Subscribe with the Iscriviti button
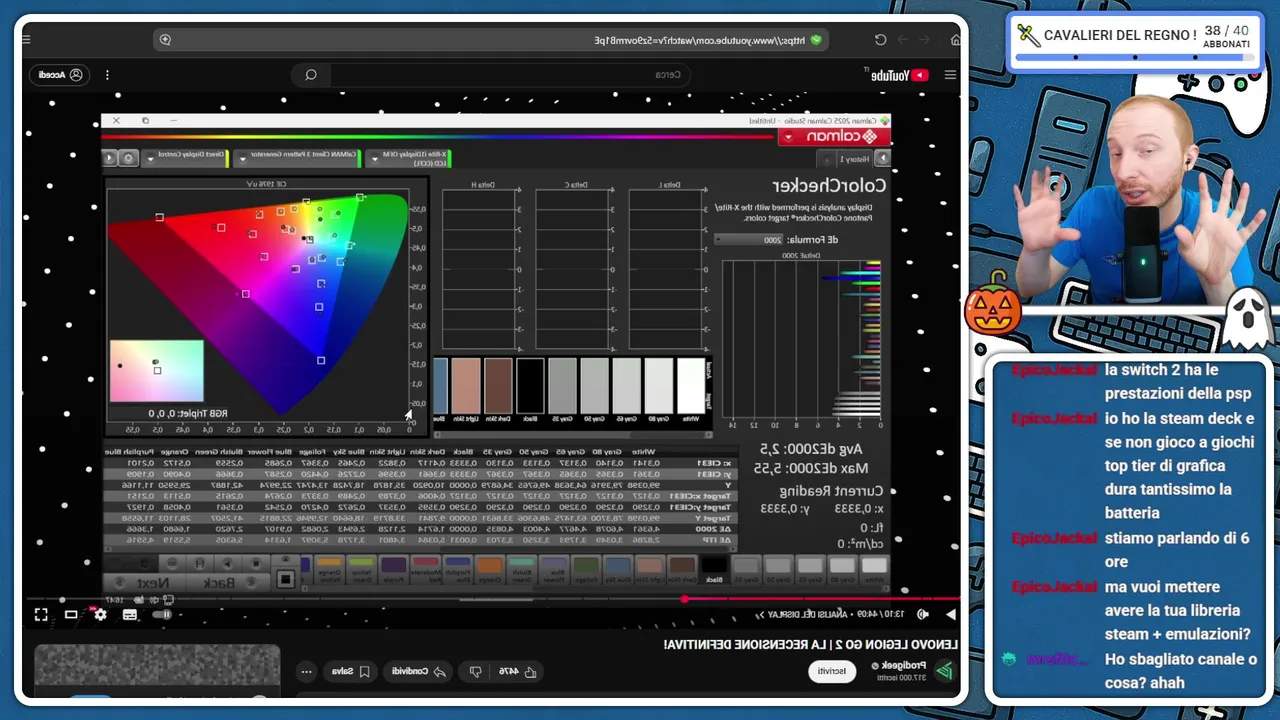 [x=833, y=671]
